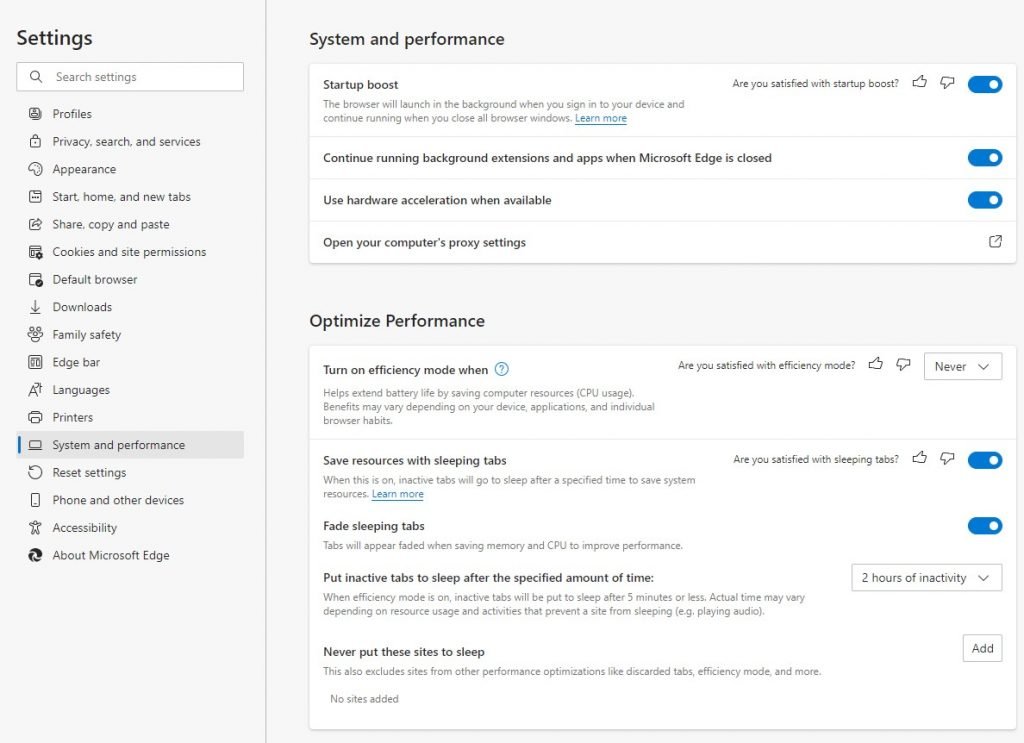Click Open your computer's proxy settings
Screen dimensions: 1024x743
tap(662, 242)
